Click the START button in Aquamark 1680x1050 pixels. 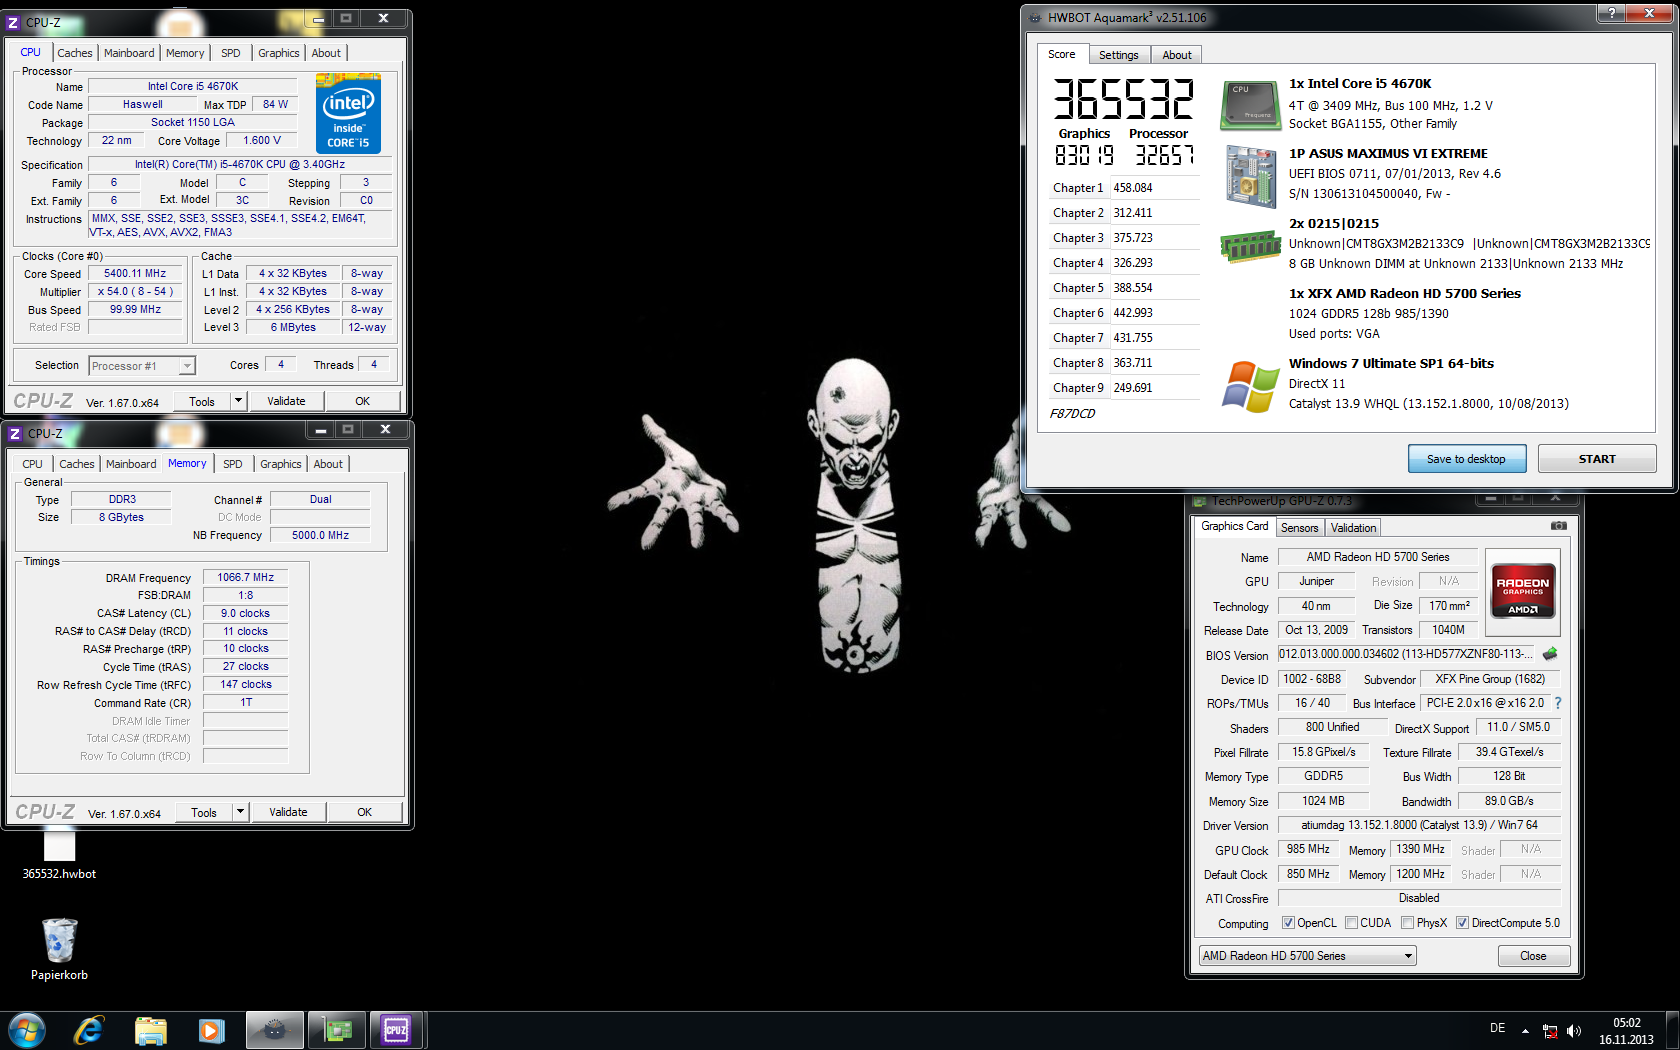[x=1597, y=459]
